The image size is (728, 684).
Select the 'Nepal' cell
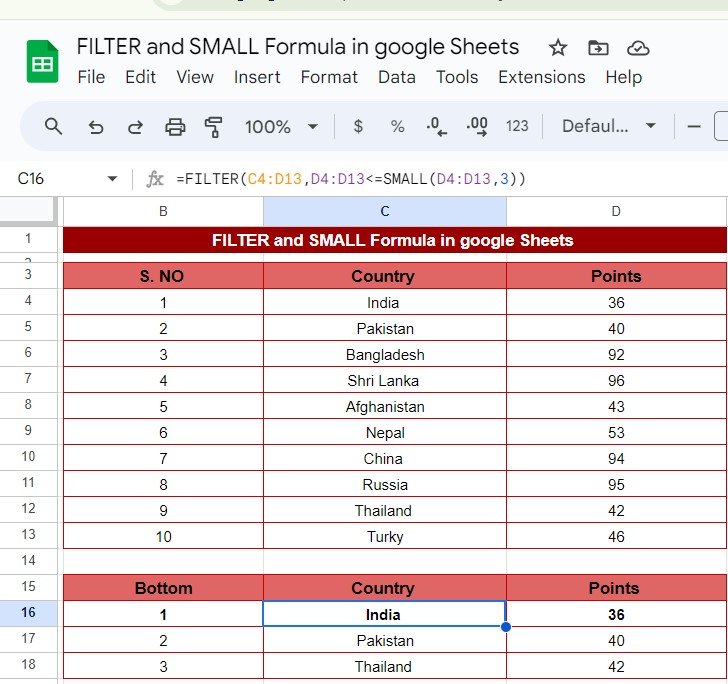point(384,432)
